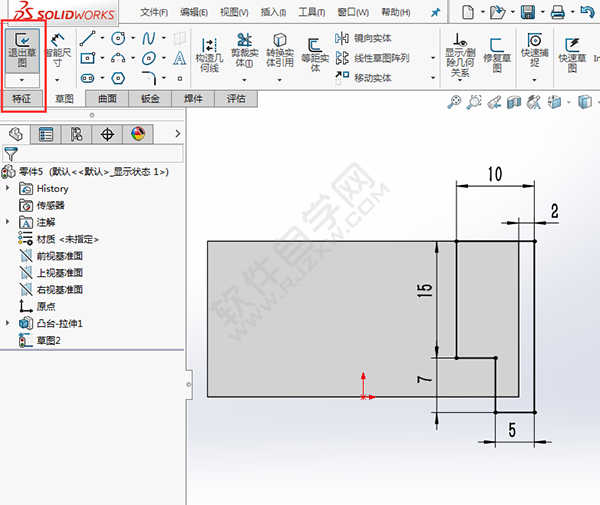Open the Line tool dropdown arrow
This screenshot has height=505, width=600.
[103, 38]
